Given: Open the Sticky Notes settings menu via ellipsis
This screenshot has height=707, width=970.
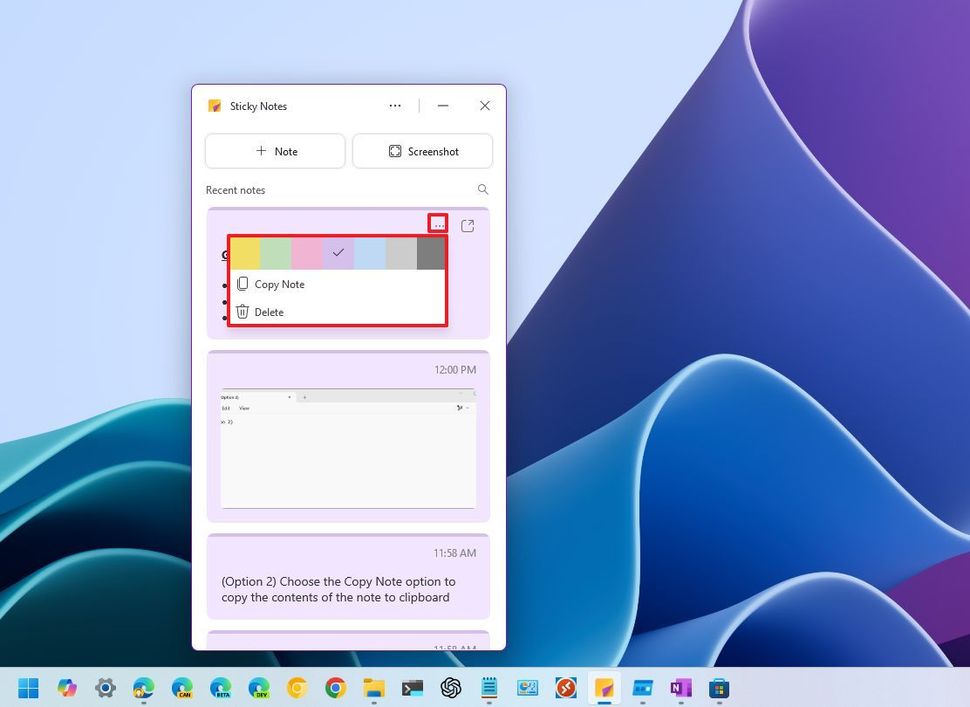Looking at the screenshot, I should [x=394, y=106].
